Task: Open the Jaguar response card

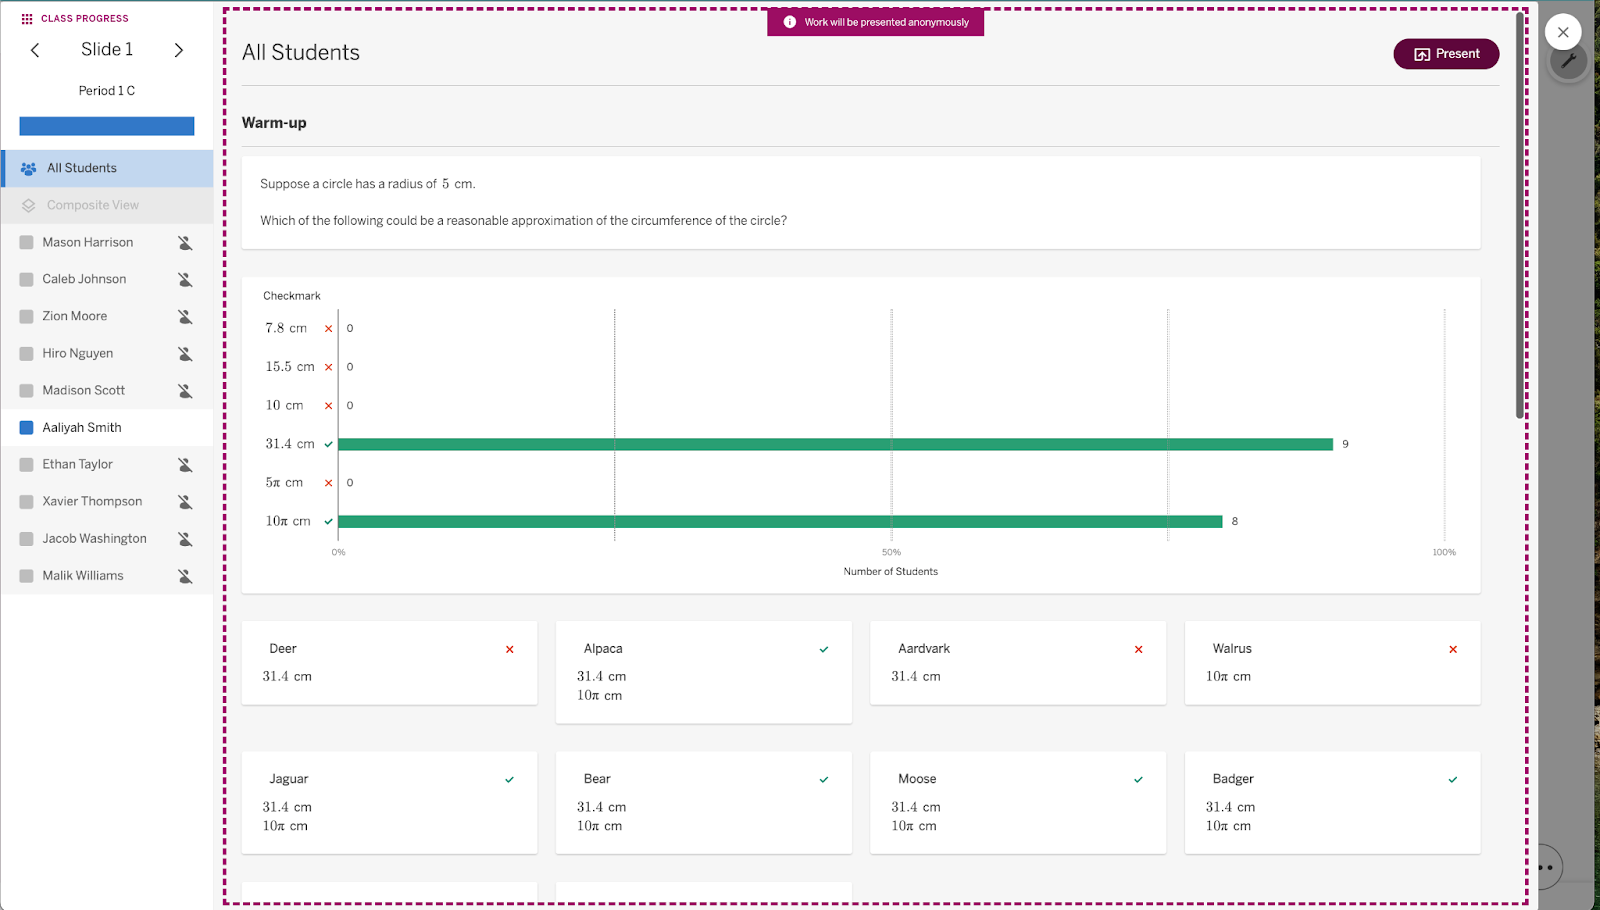Action: coord(389,803)
